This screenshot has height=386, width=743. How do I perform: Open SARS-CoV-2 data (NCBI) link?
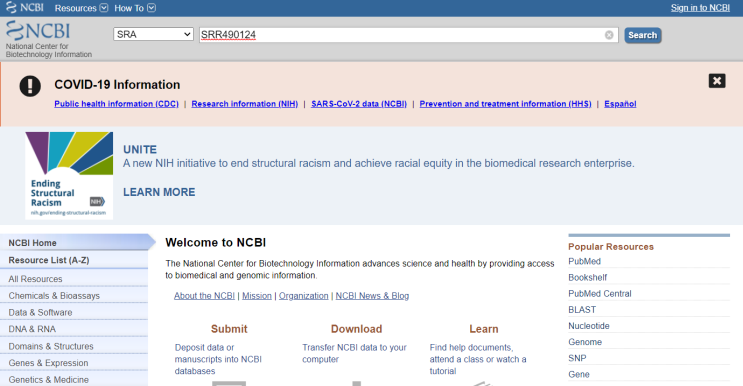(359, 104)
